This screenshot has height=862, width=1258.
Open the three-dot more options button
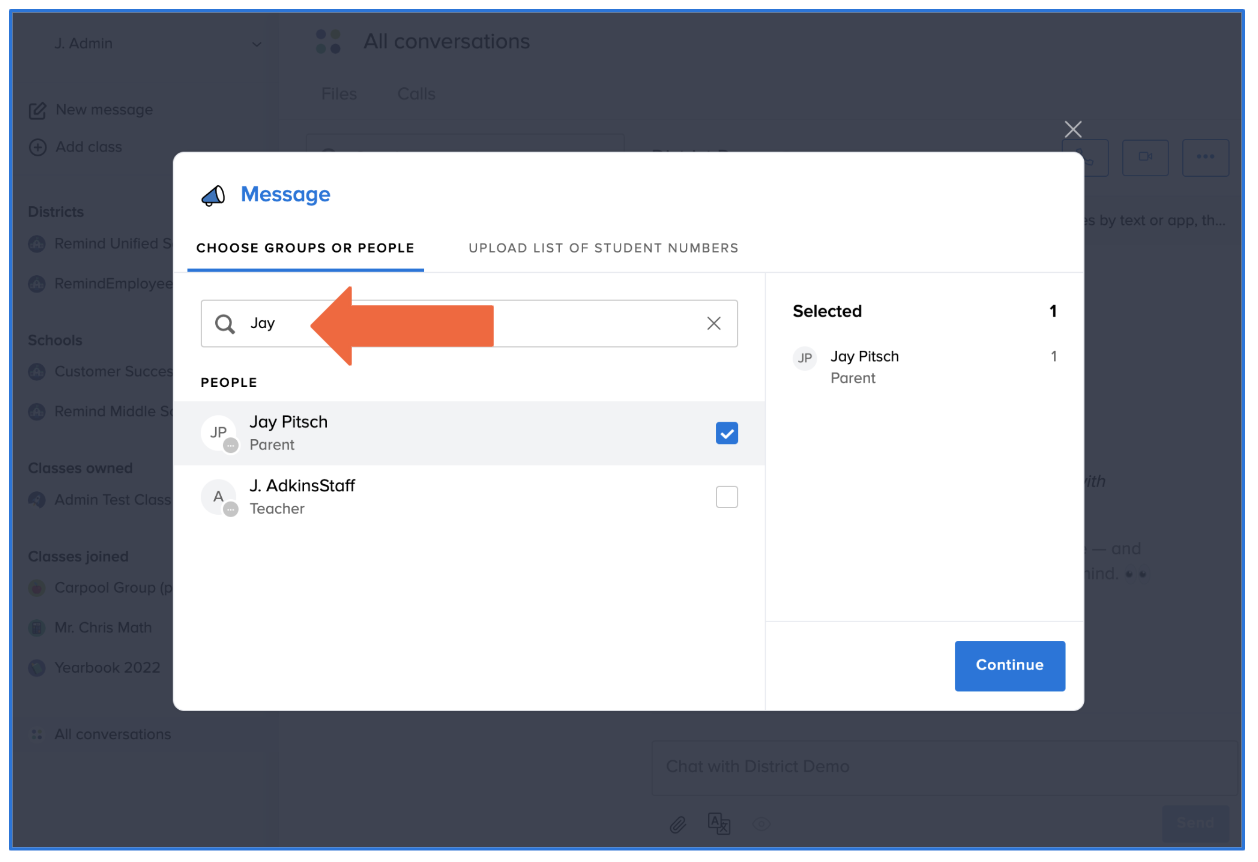[1205, 157]
